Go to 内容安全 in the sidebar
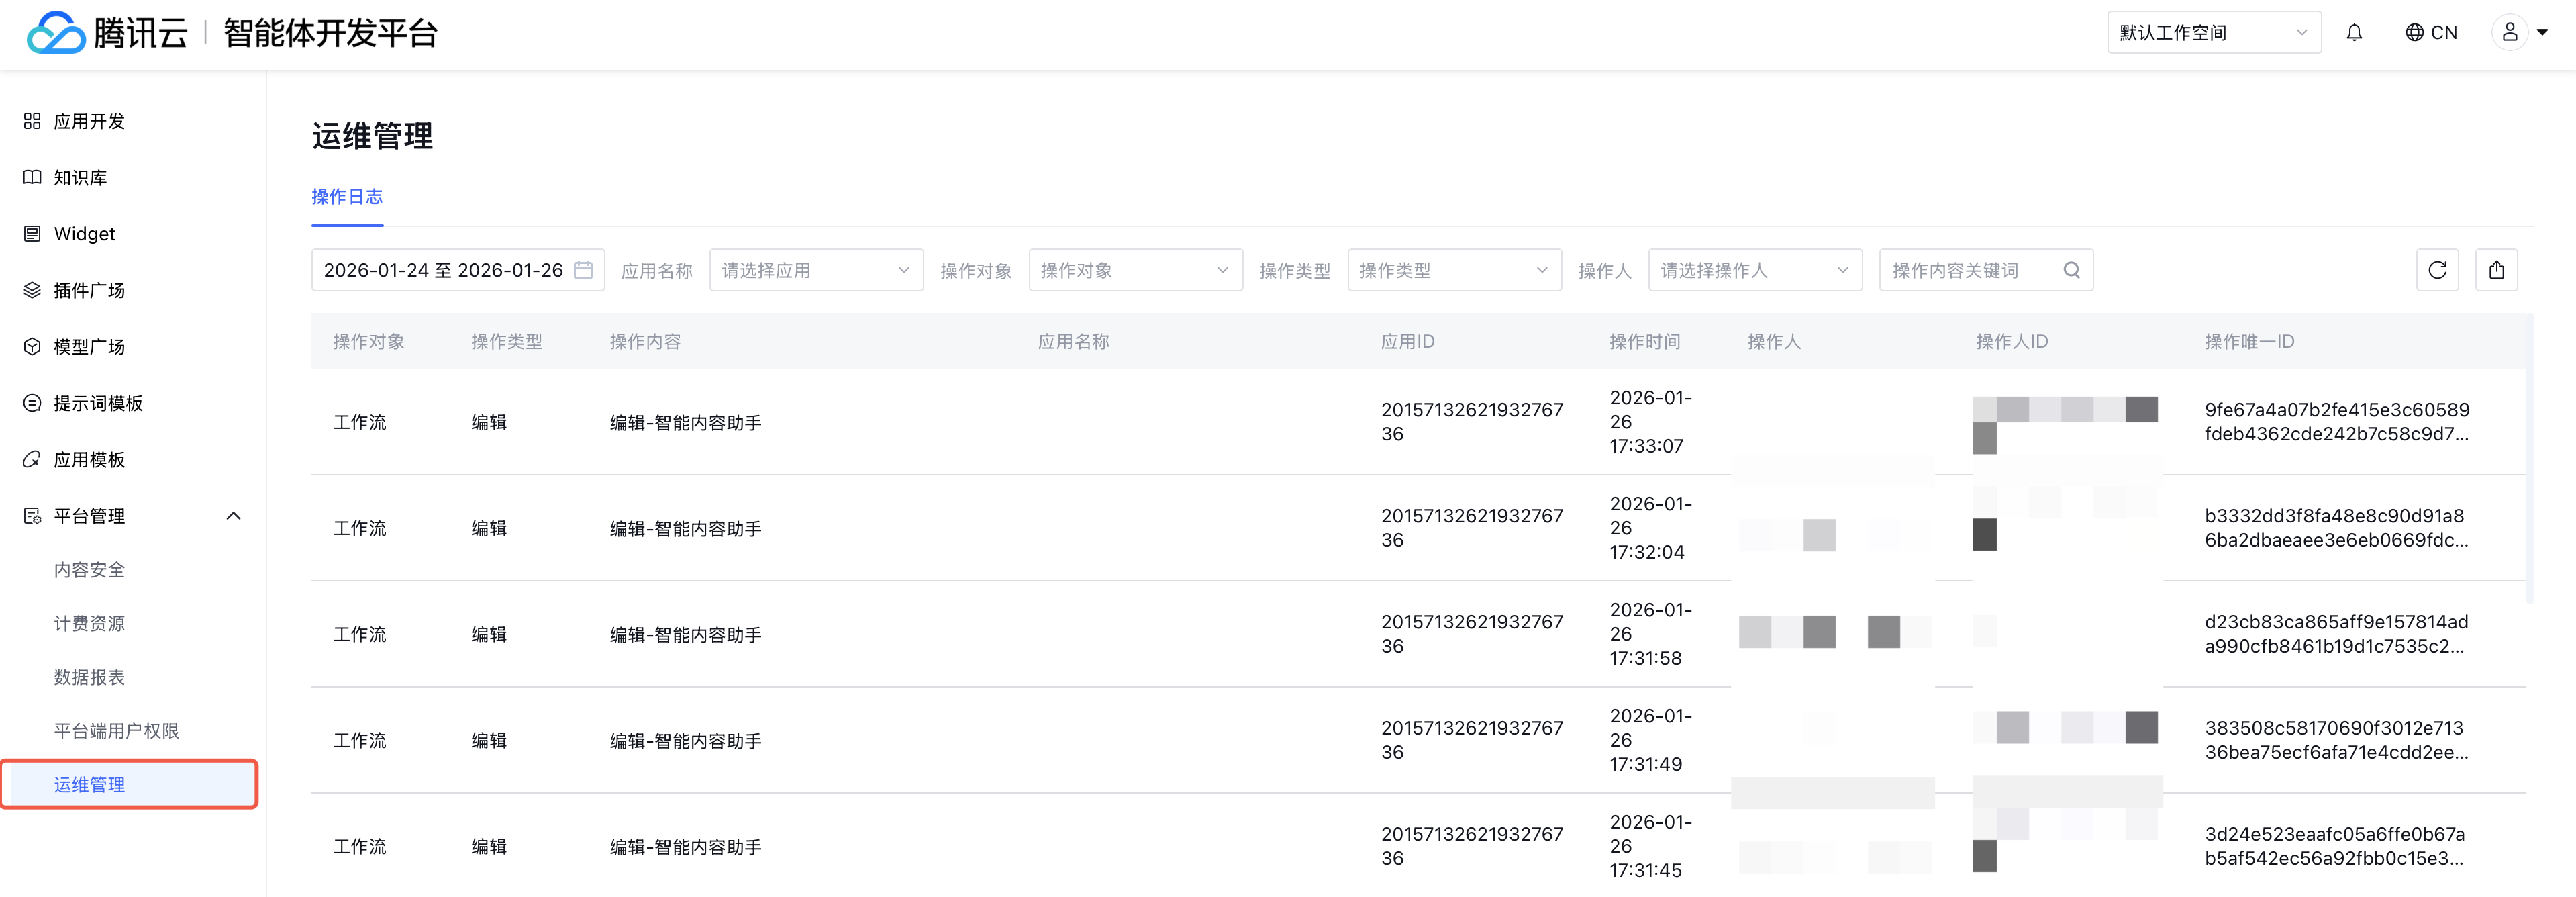 (90, 570)
